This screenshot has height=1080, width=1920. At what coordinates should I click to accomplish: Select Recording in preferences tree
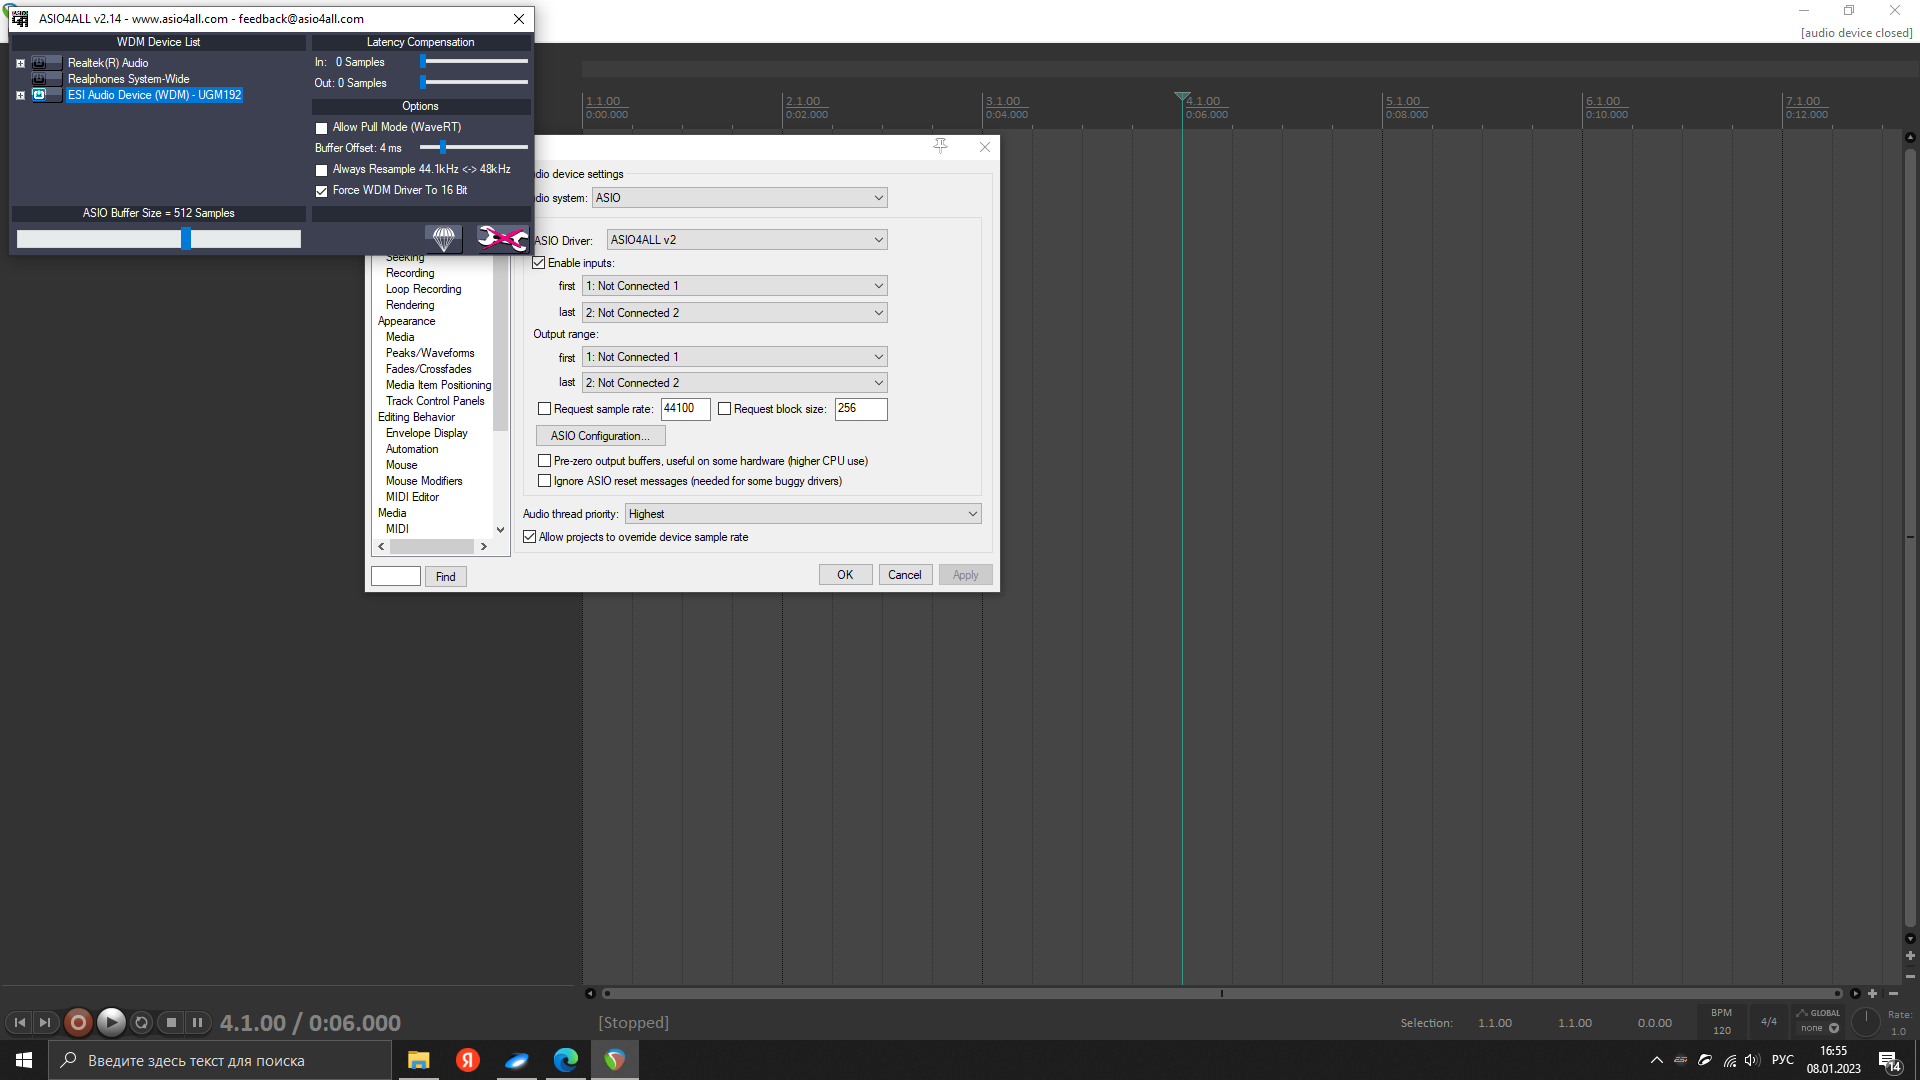pos(410,273)
